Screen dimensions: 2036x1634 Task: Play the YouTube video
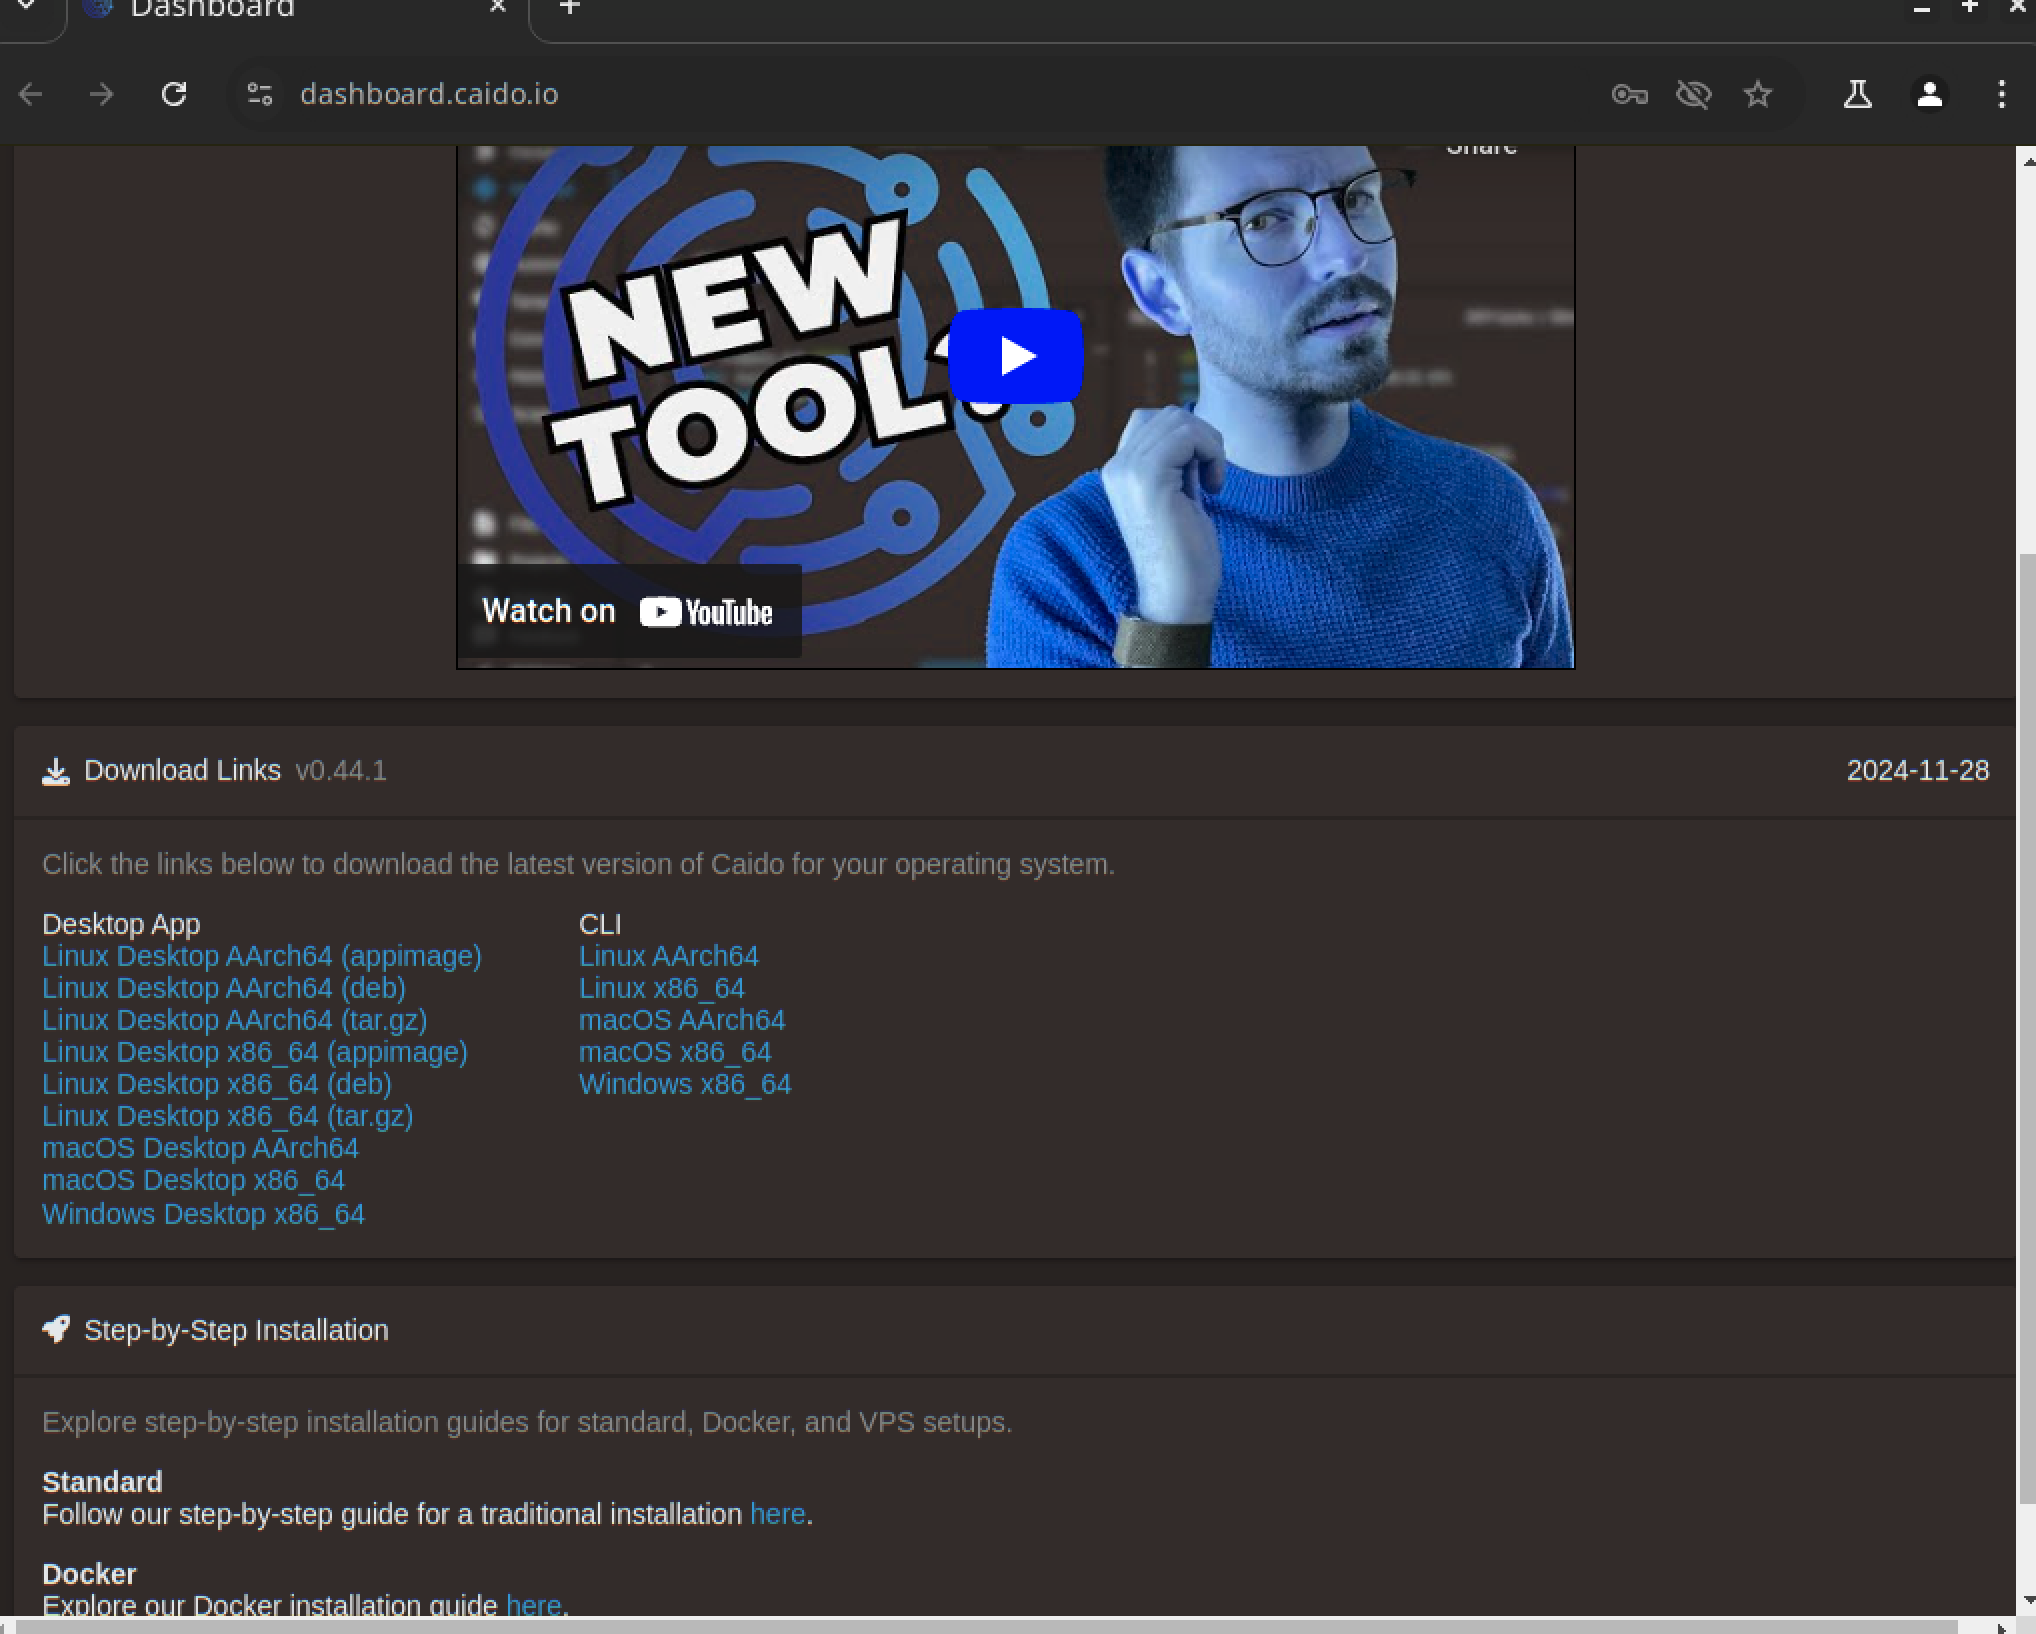coord(1015,356)
